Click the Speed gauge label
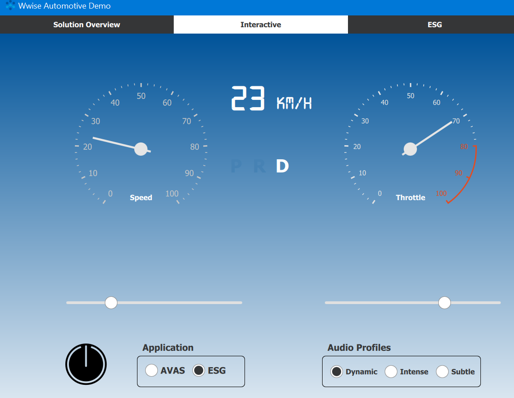The height and width of the screenshot is (398, 514). tap(141, 198)
